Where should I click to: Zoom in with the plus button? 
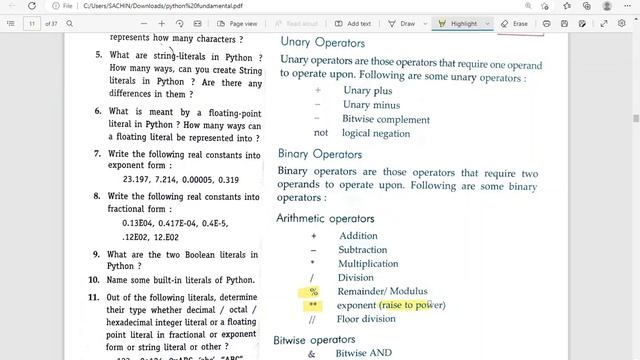(162, 24)
